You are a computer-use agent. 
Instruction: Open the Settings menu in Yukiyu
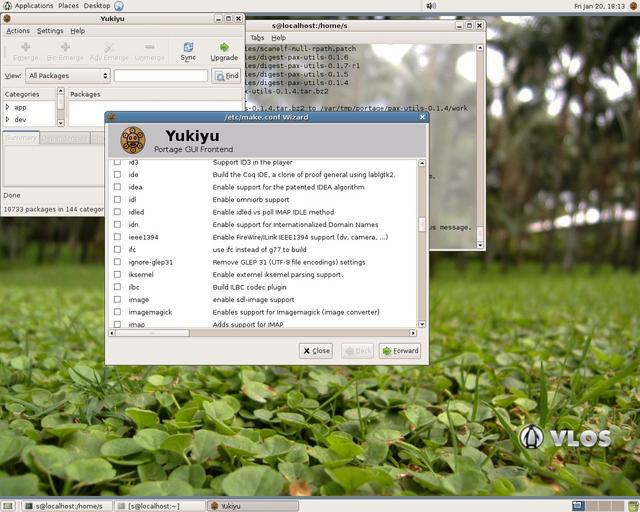tap(50, 31)
